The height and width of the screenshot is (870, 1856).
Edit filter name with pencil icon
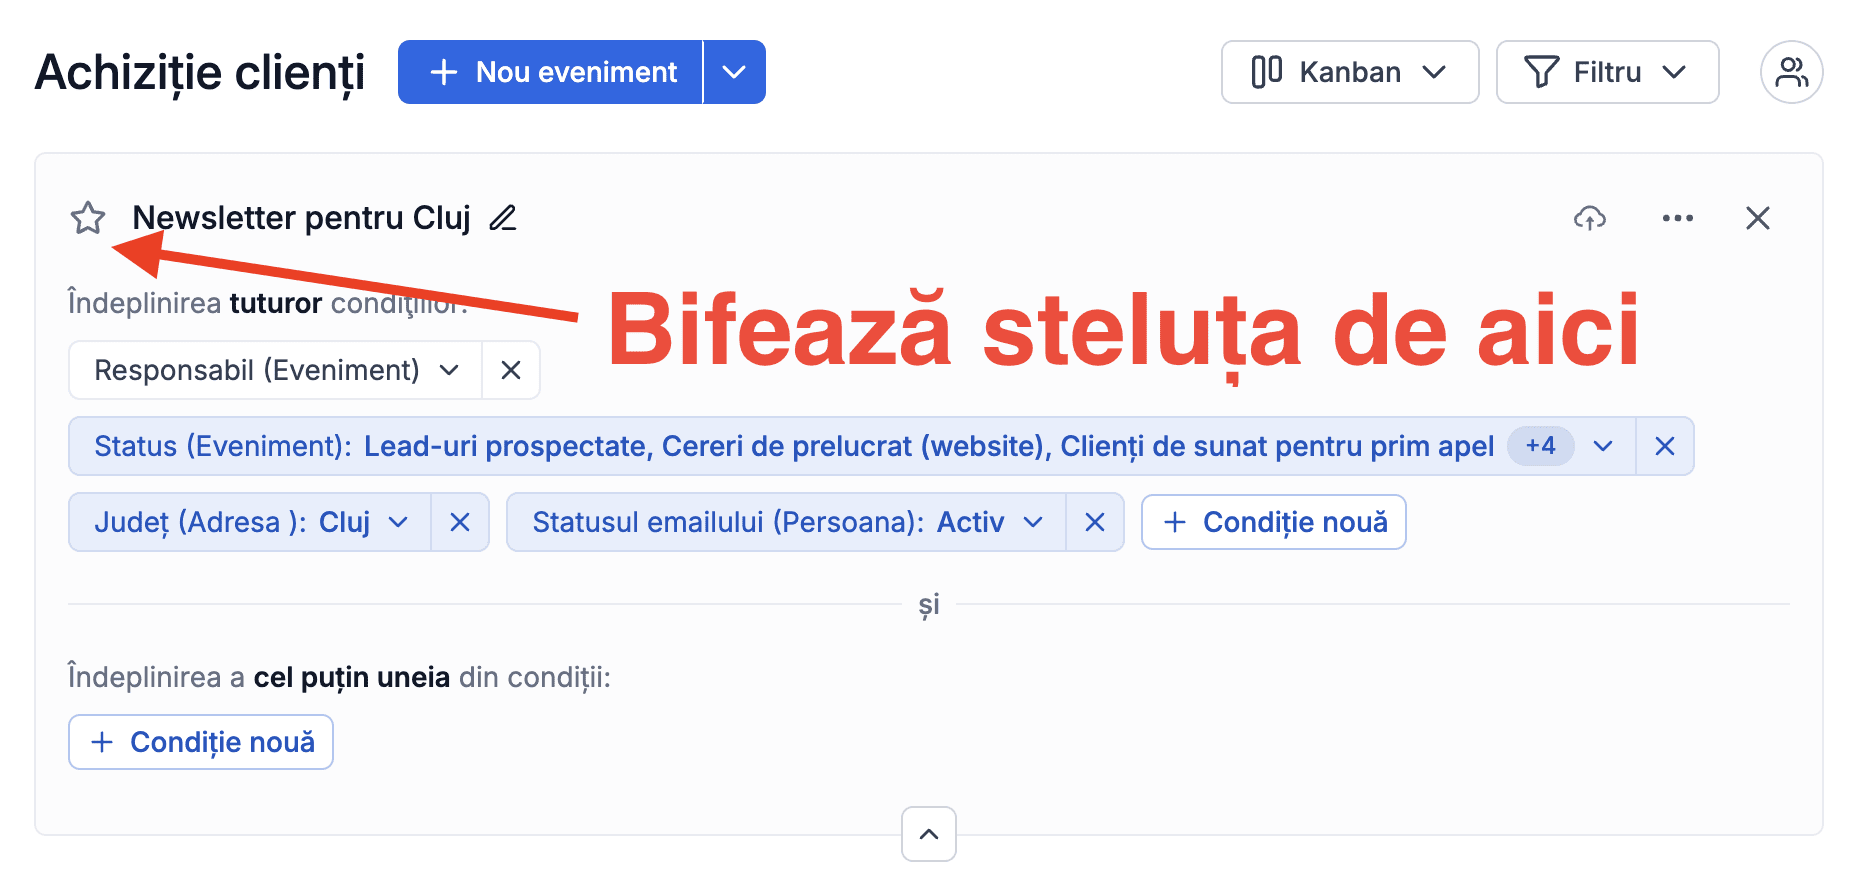503,218
